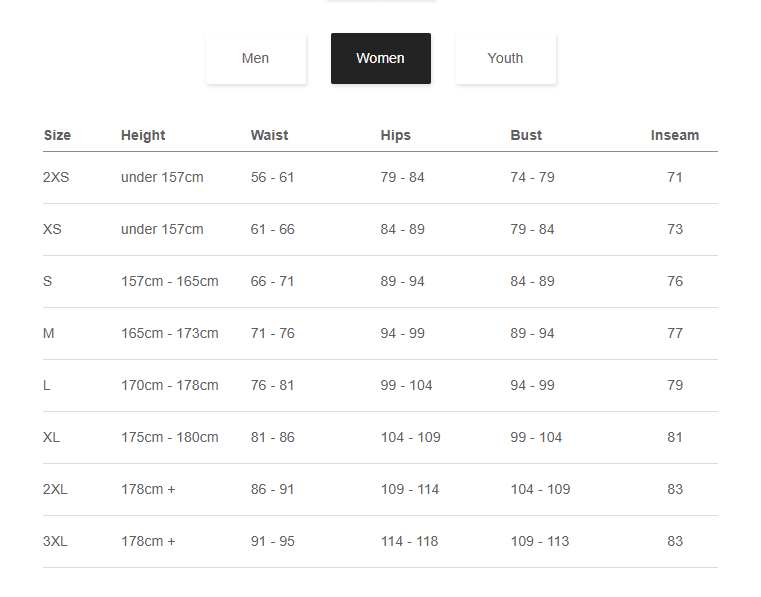Click the Height column header

click(x=143, y=135)
